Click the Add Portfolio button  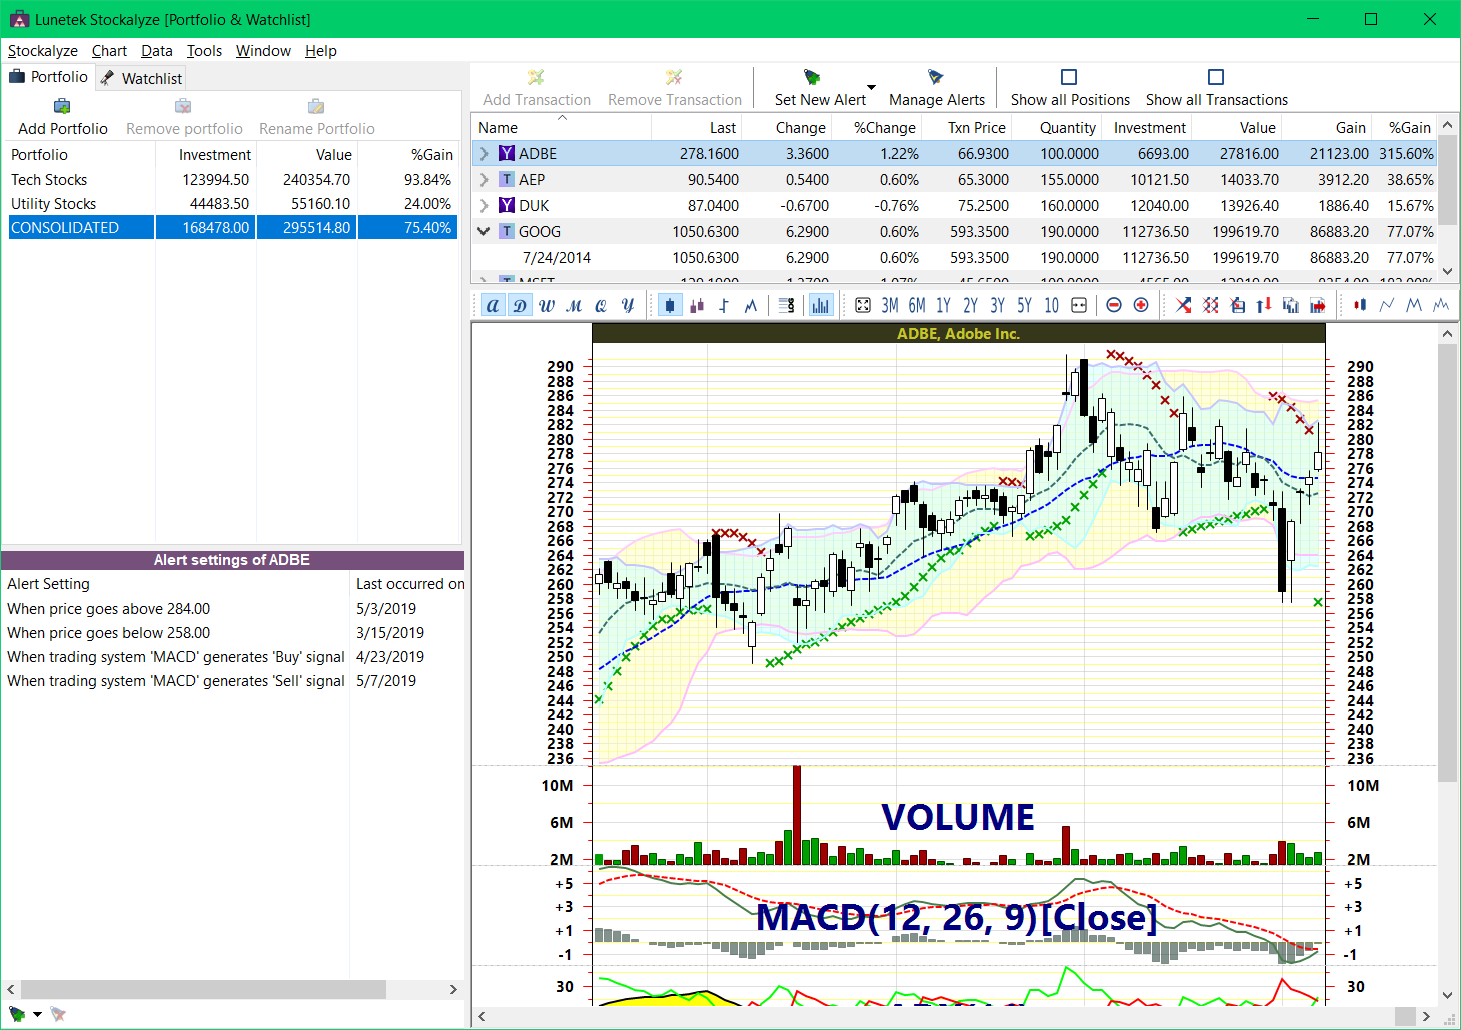pyautogui.click(x=62, y=115)
